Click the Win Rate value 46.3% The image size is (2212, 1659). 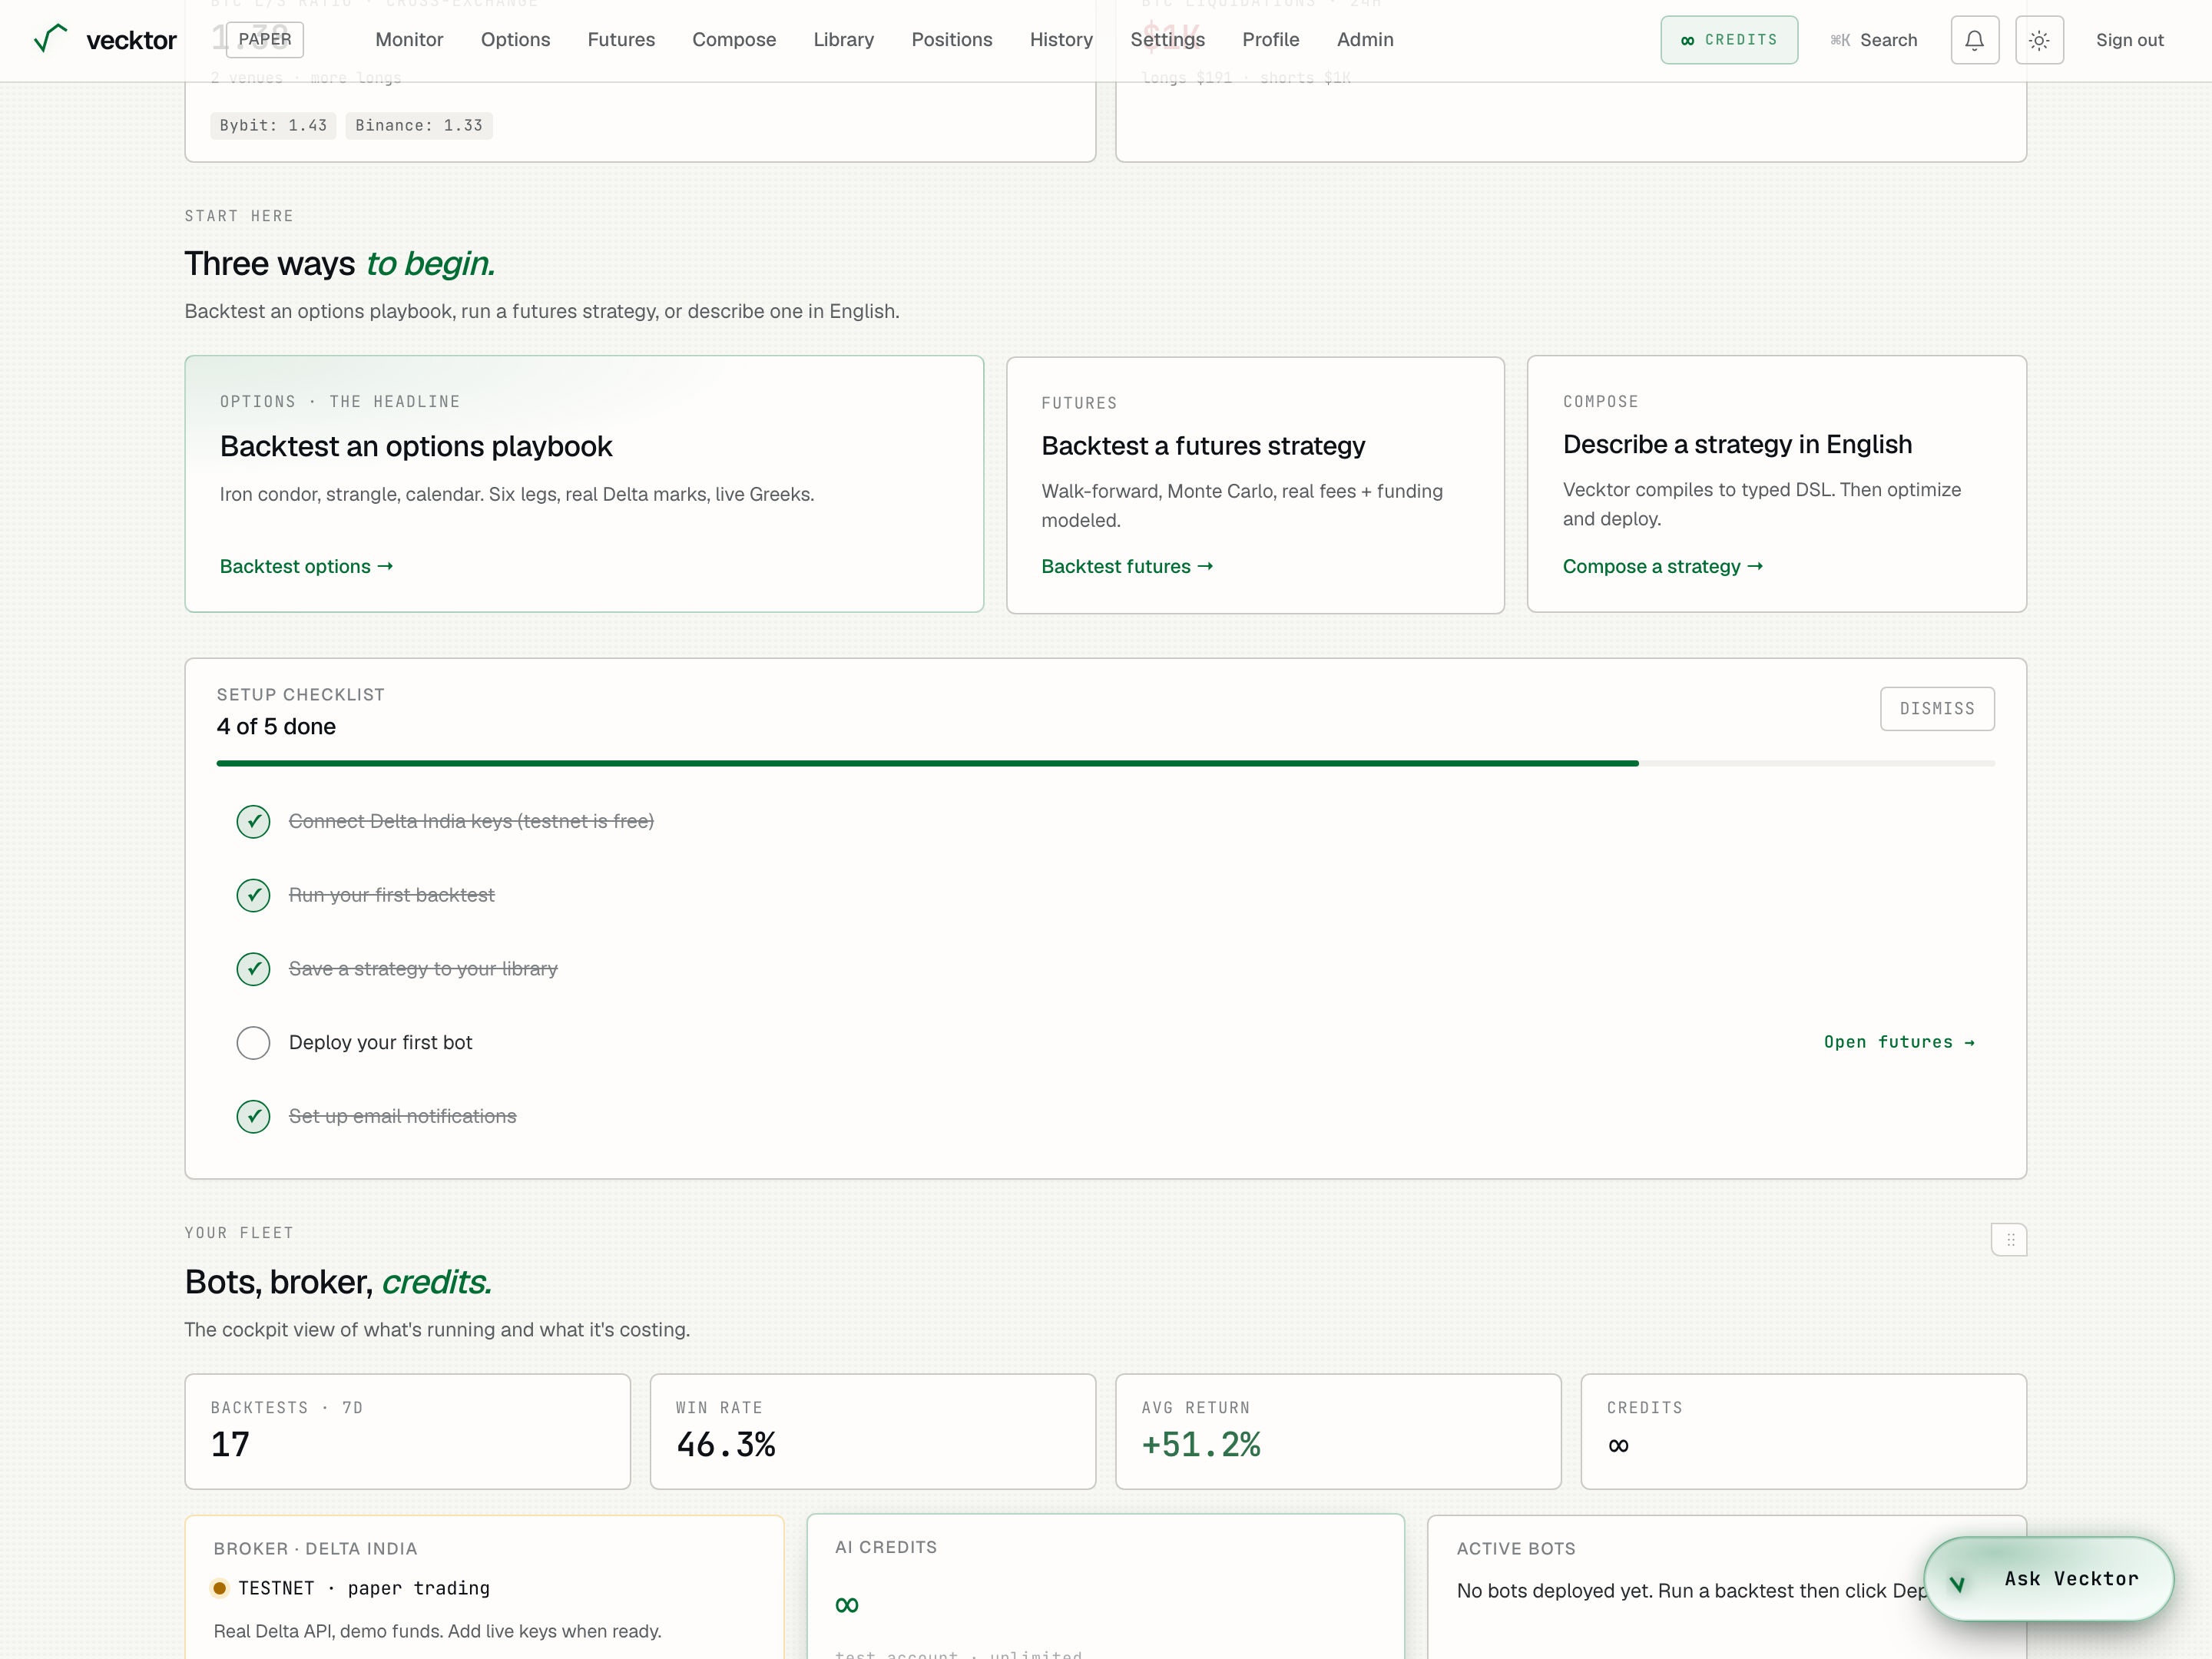[x=726, y=1444]
